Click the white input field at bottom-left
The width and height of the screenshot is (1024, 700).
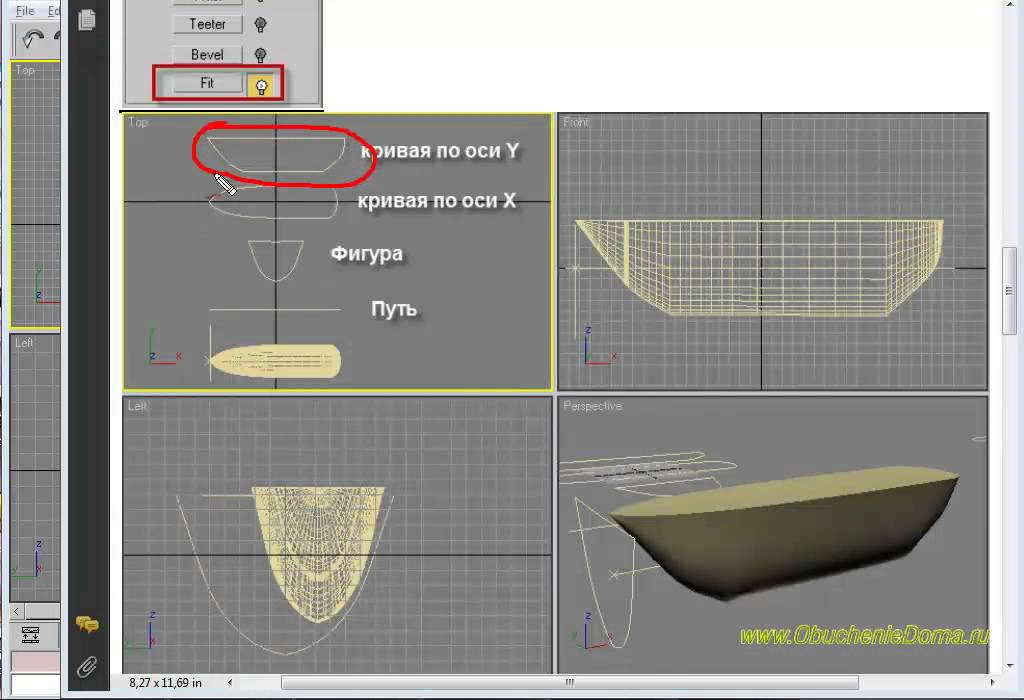click(x=35, y=684)
